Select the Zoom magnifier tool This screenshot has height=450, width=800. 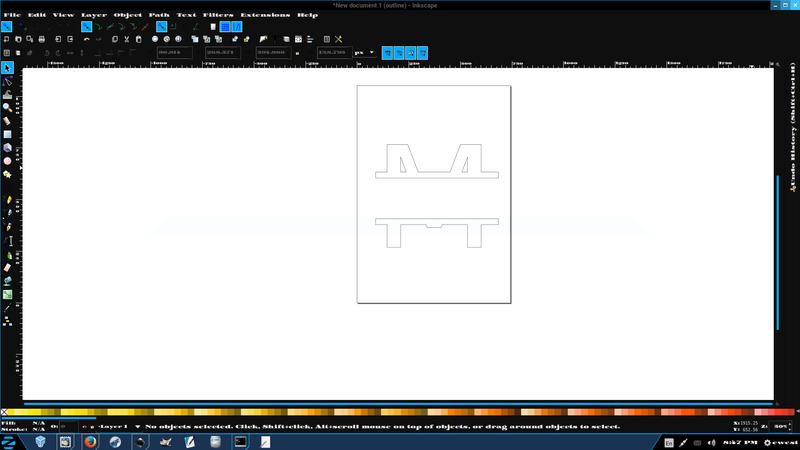7,107
